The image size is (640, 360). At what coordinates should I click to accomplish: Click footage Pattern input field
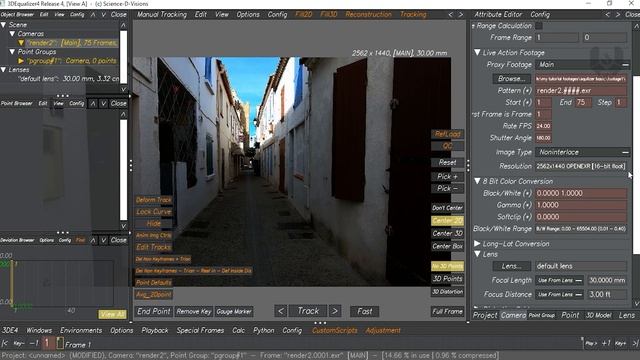pos(580,91)
